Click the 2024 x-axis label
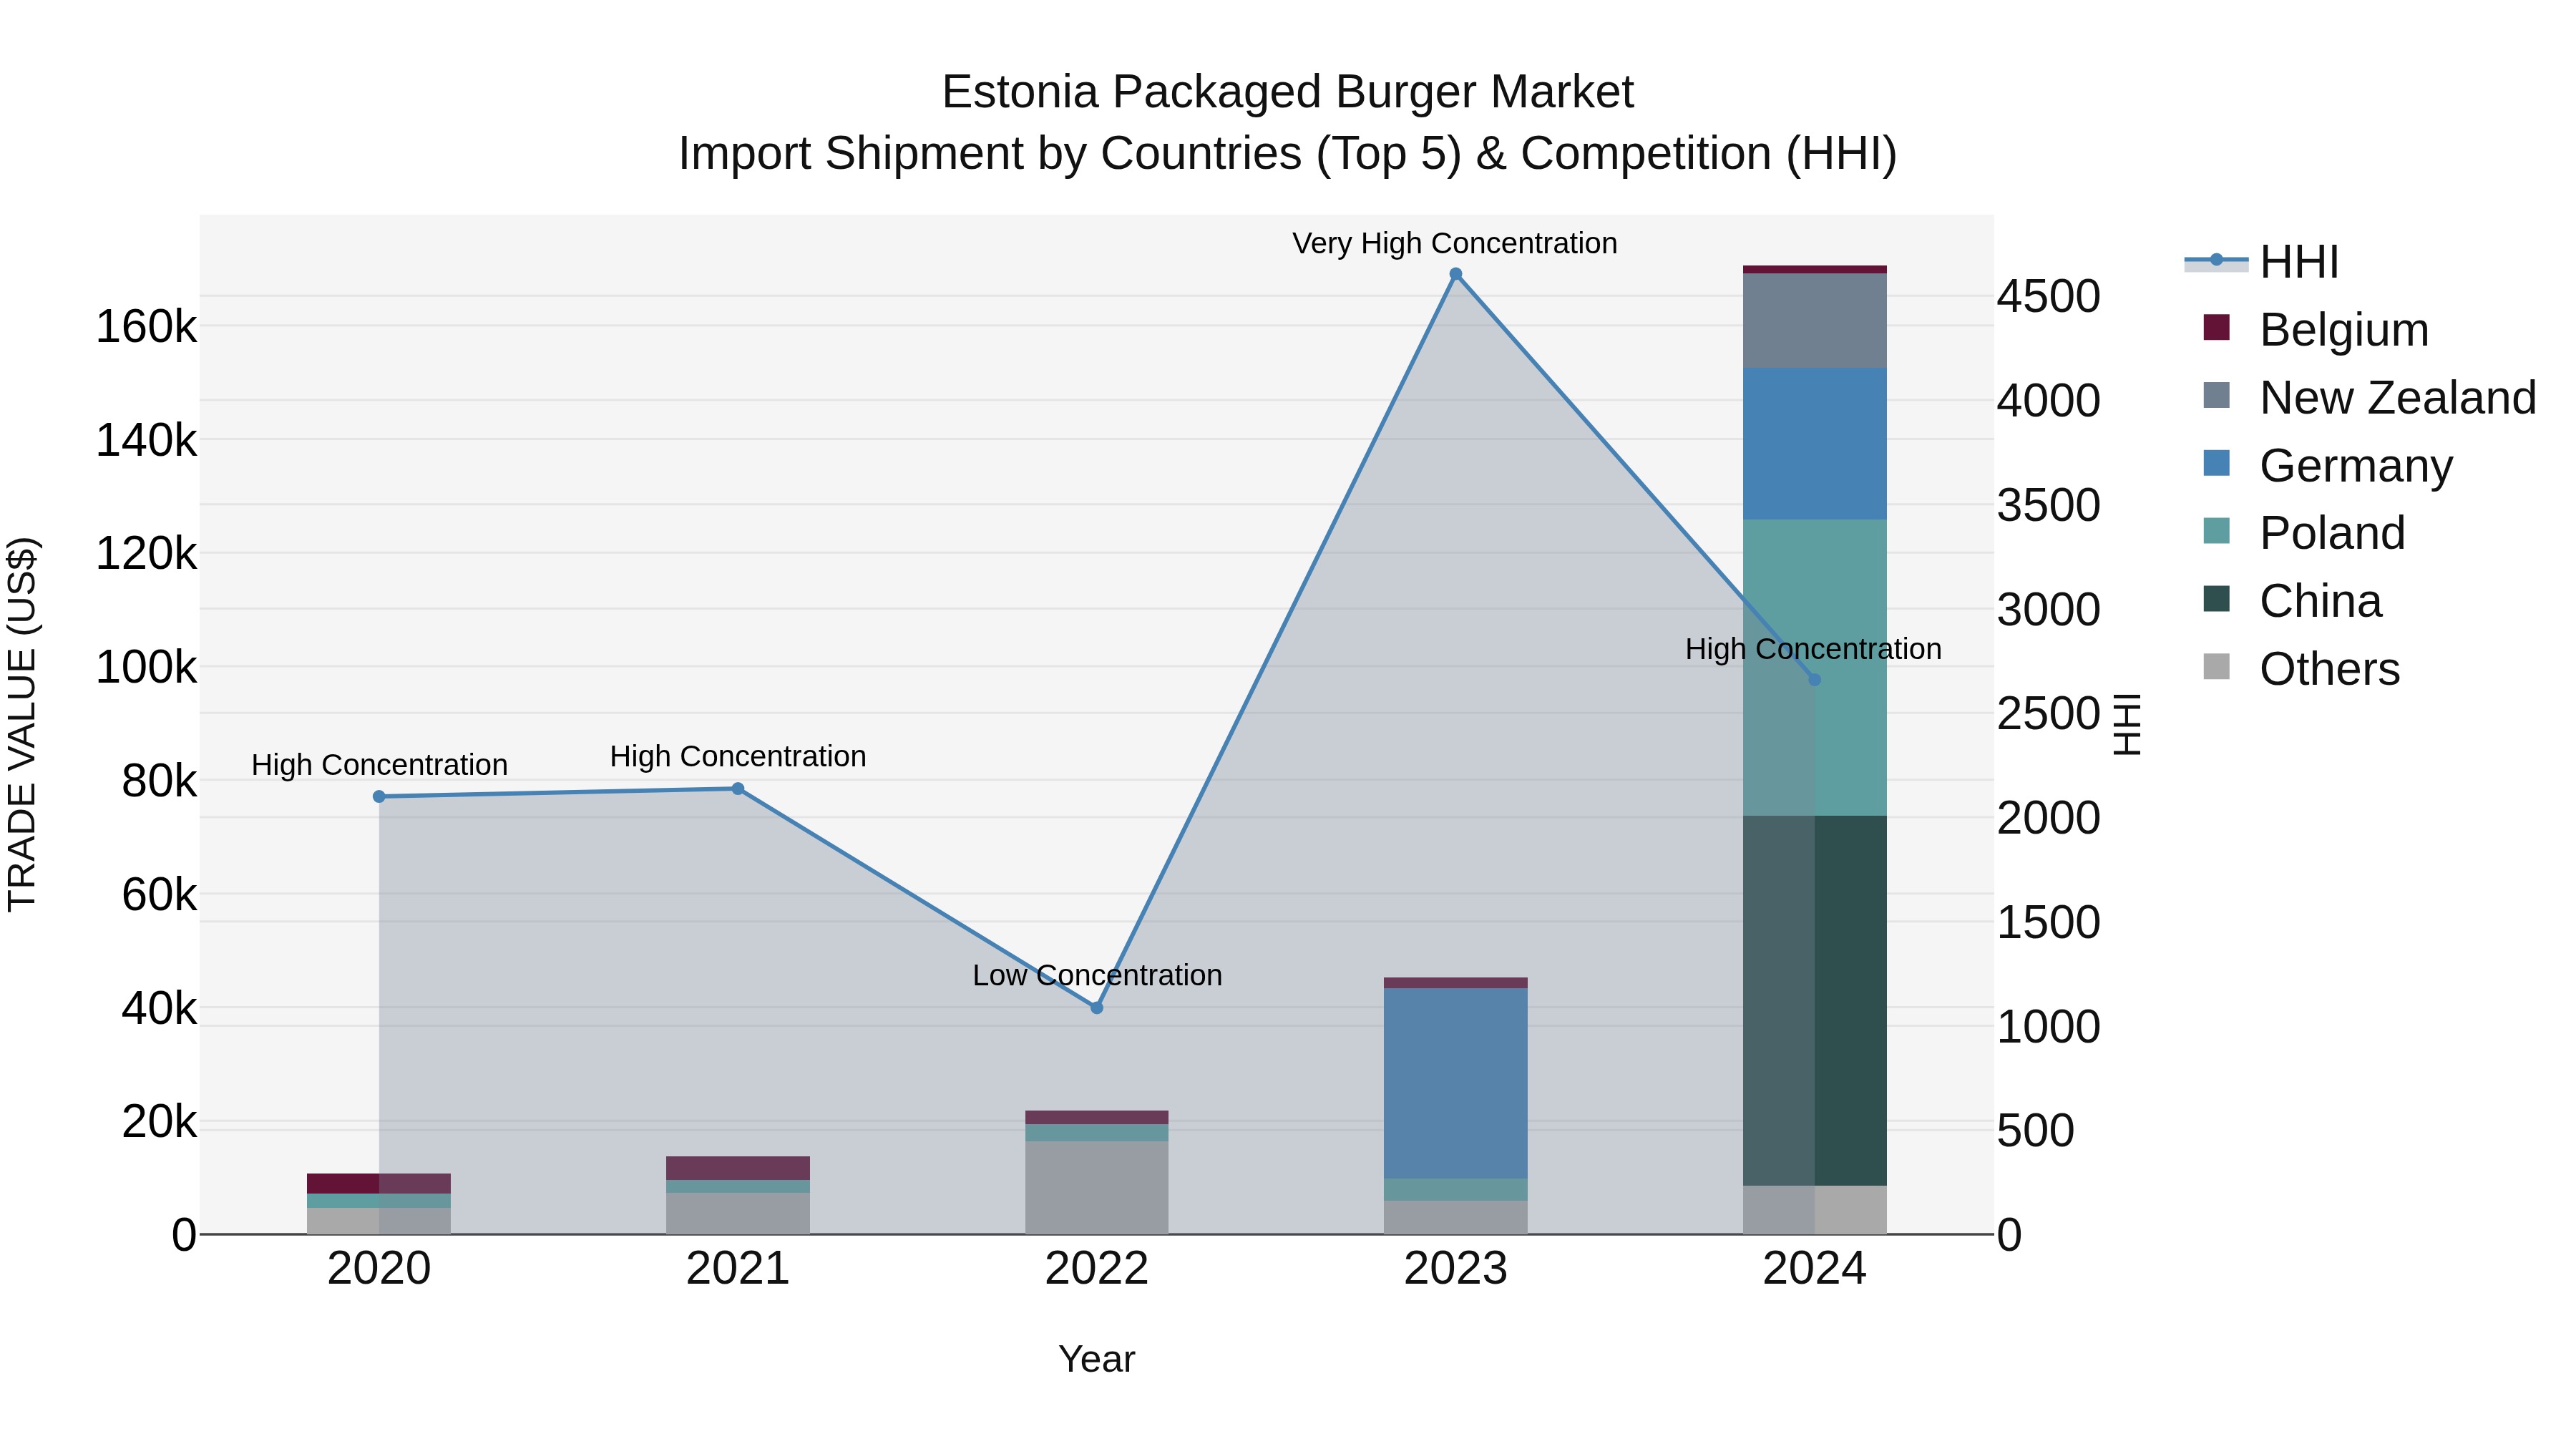 pyautogui.click(x=1815, y=1269)
